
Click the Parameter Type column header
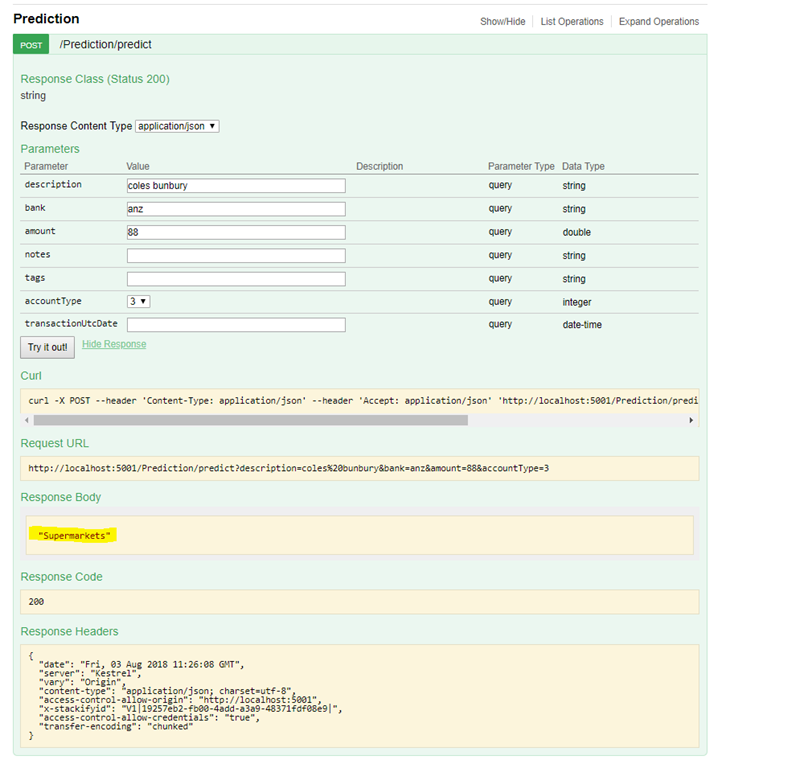click(x=521, y=166)
